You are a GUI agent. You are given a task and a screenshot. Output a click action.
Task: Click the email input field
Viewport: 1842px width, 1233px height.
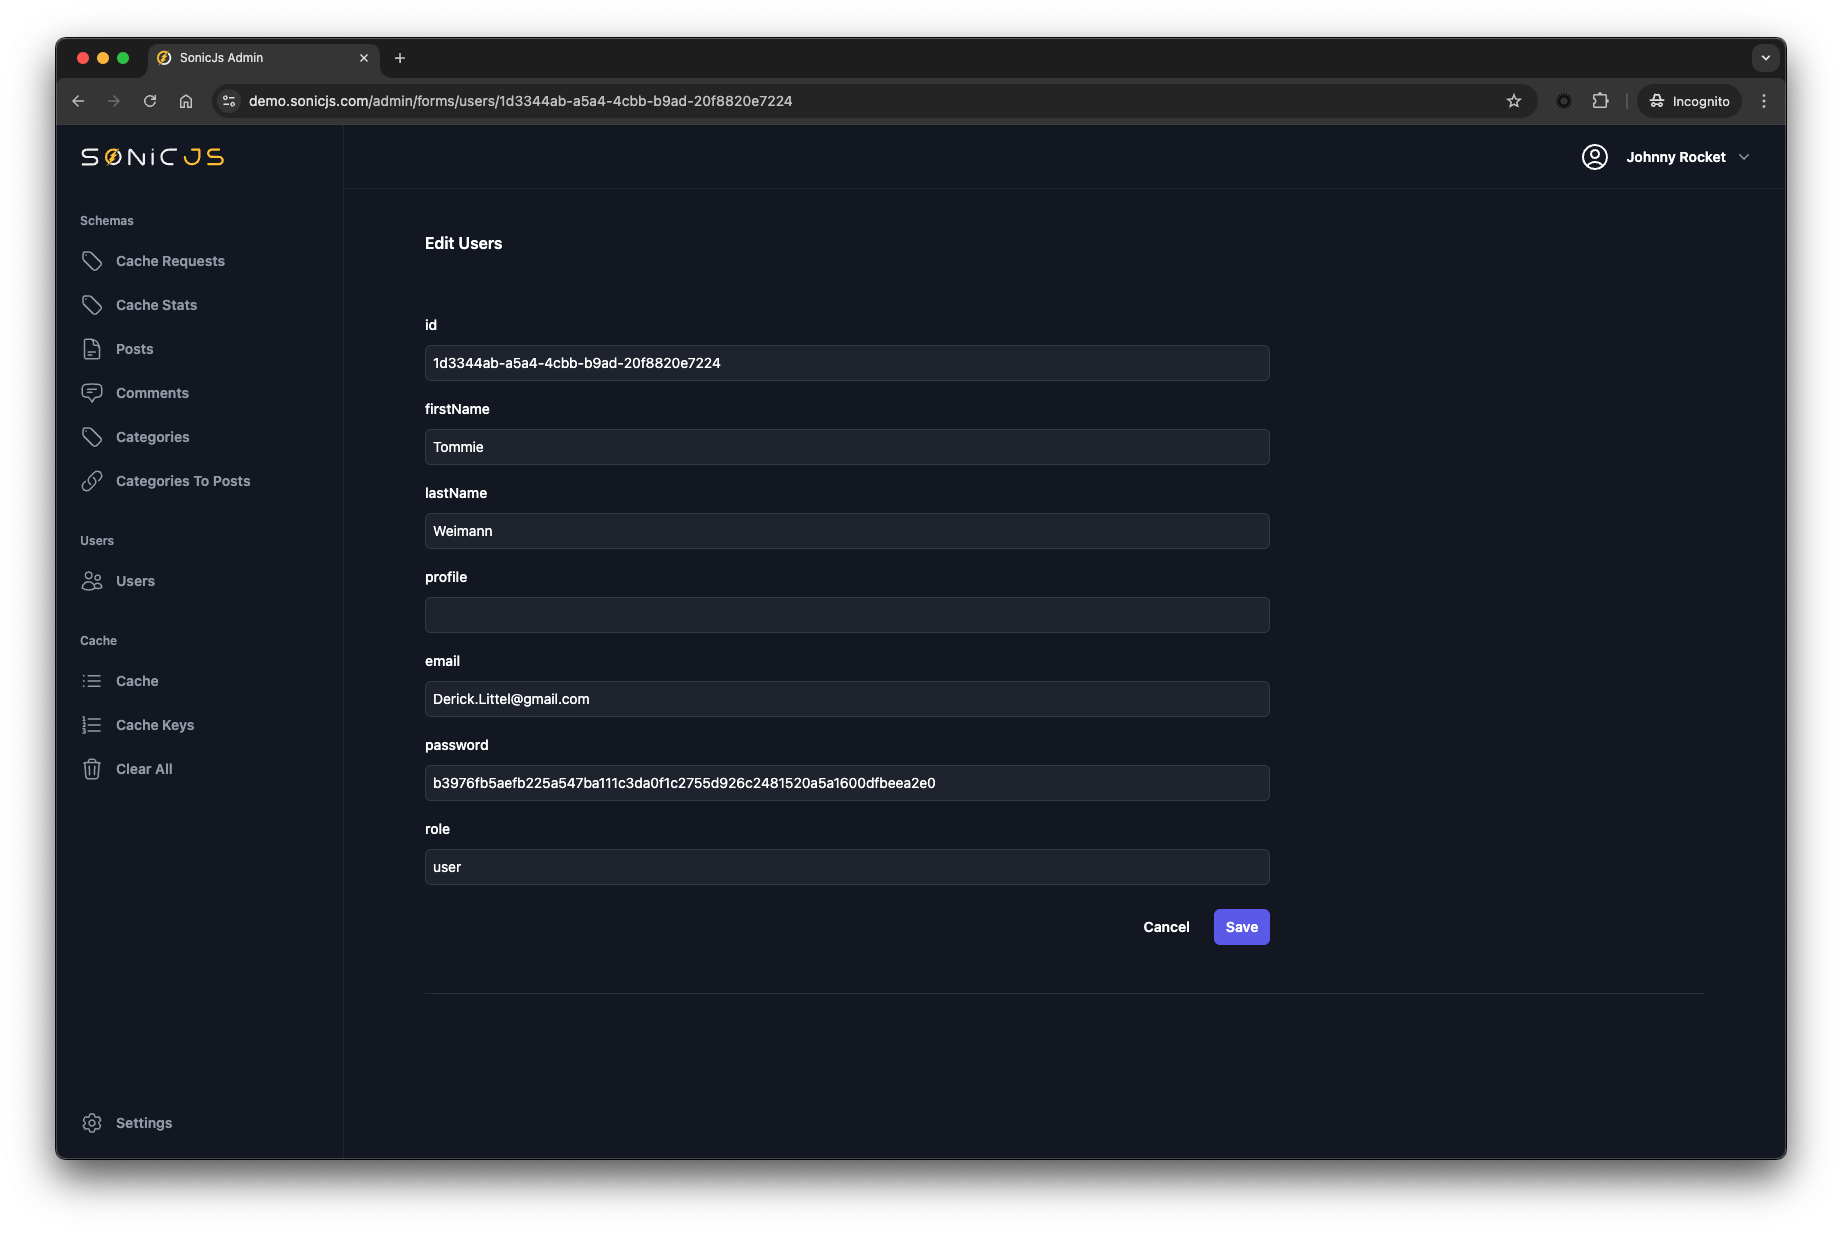pos(846,699)
